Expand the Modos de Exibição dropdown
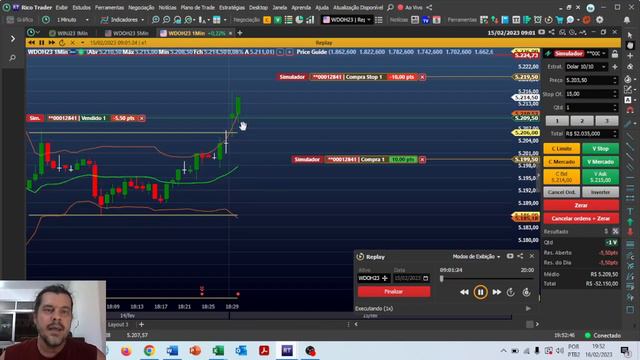640x360 pixels. tap(476, 256)
